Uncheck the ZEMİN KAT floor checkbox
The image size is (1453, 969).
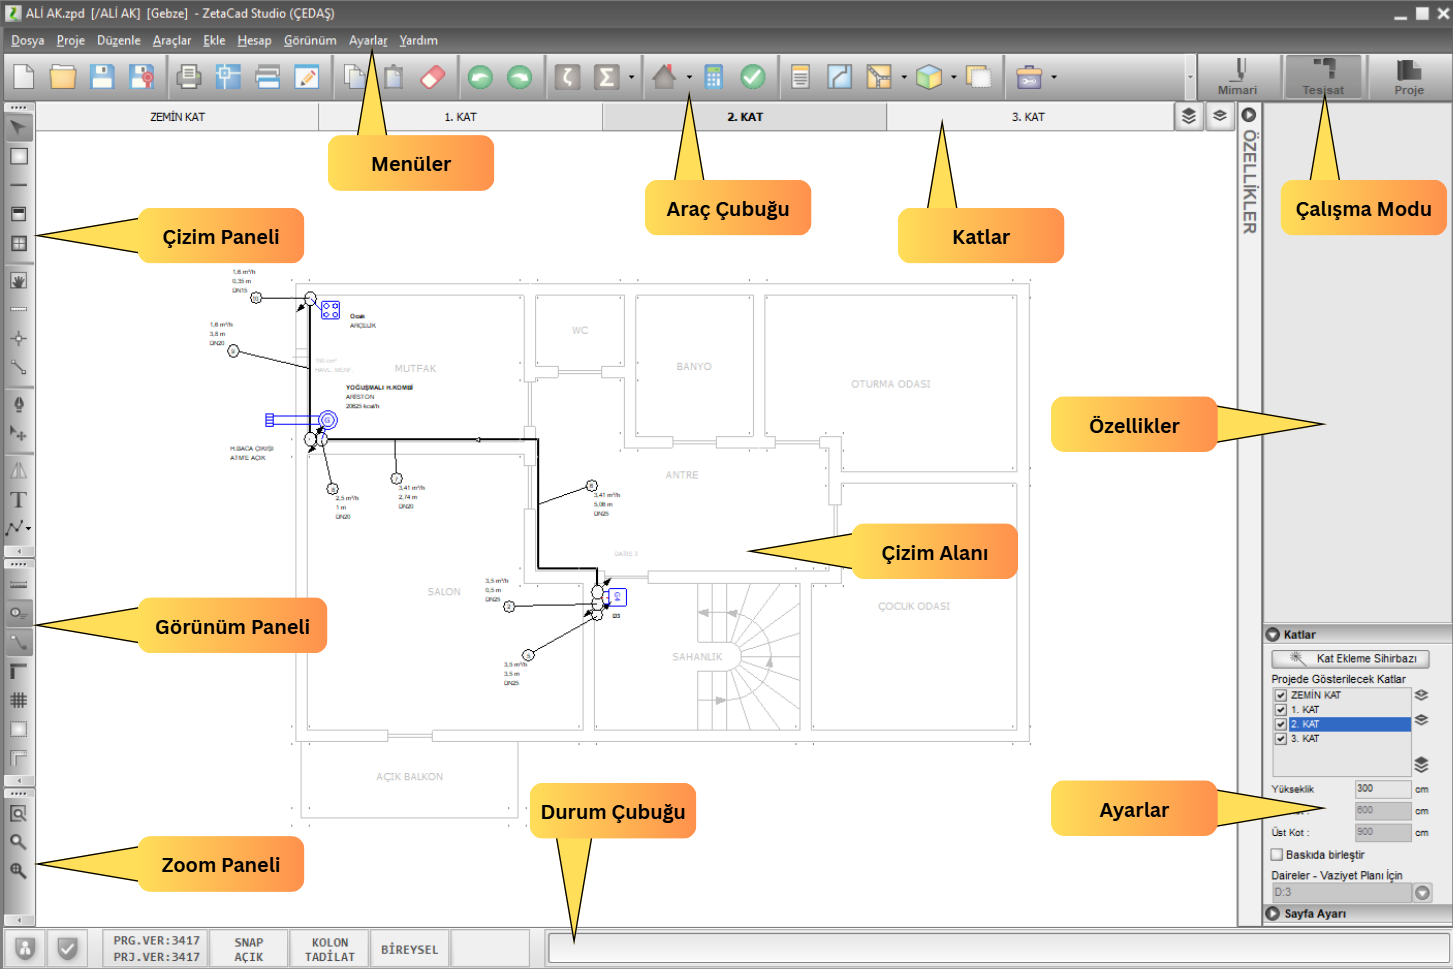pos(1280,695)
